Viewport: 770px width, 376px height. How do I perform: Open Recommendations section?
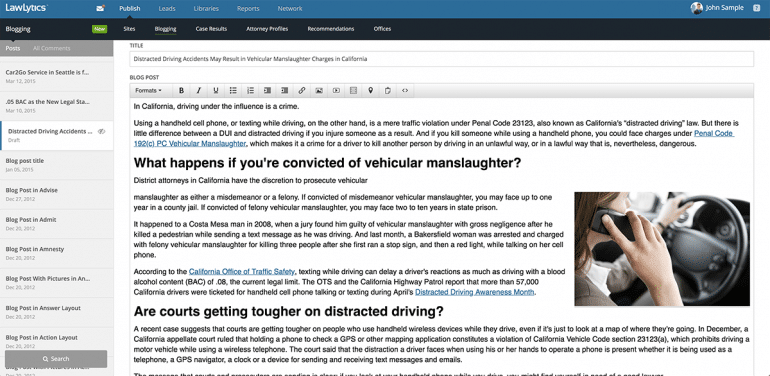point(330,29)
